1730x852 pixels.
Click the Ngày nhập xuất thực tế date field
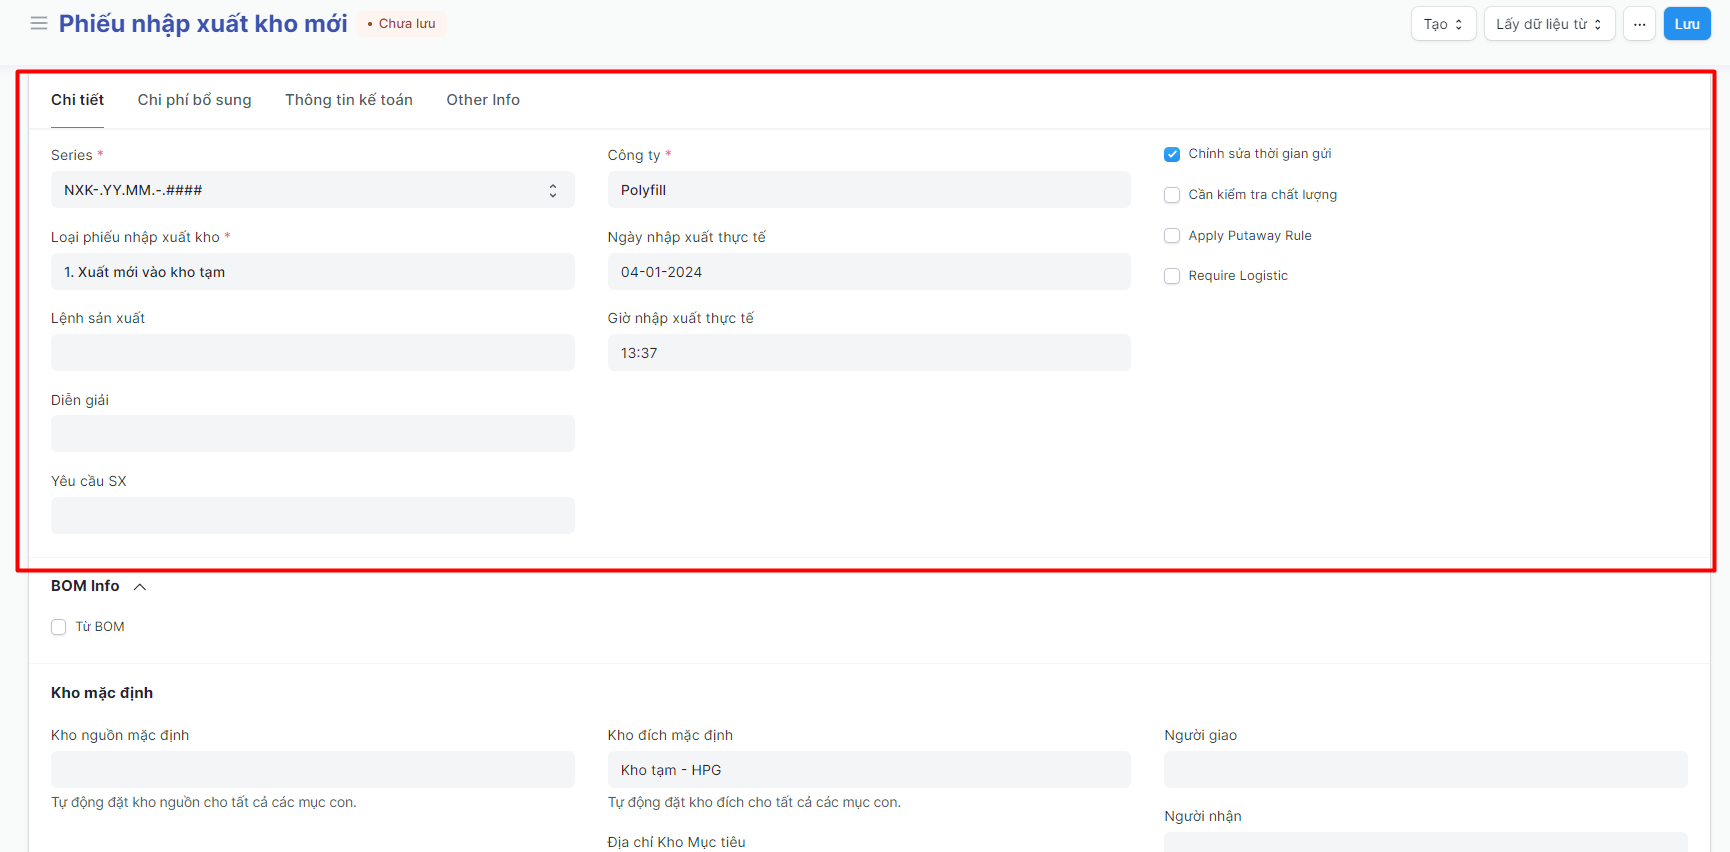868,272
